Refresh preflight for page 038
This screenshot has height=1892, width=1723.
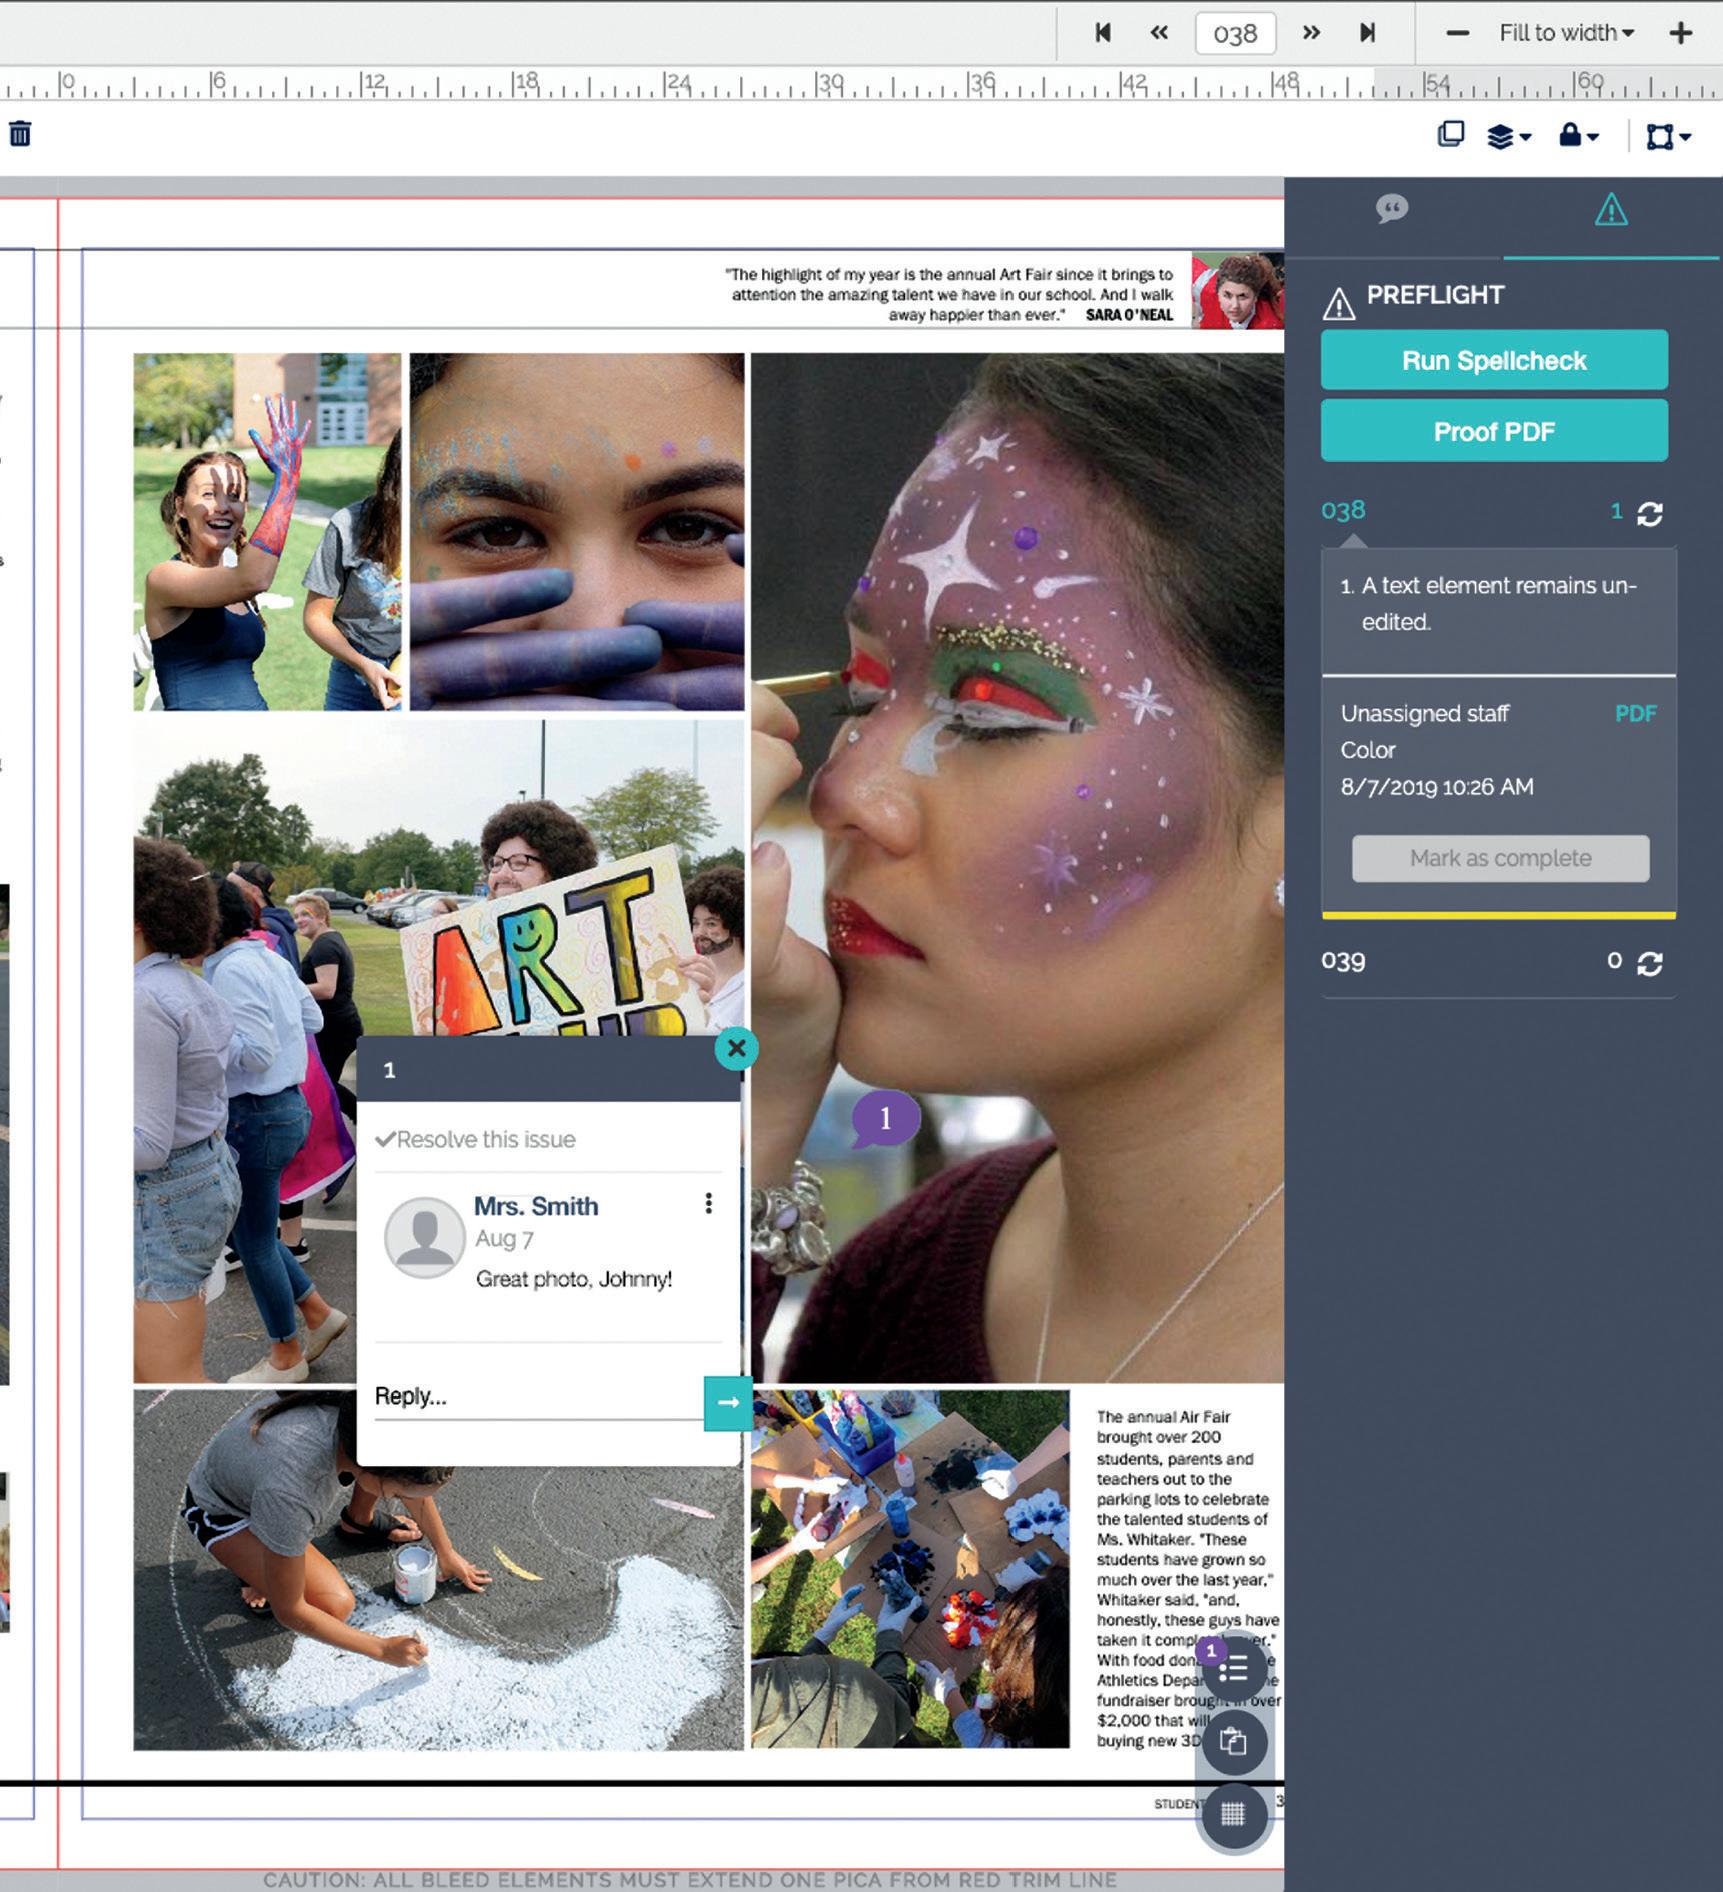(x=1650, y=514)
